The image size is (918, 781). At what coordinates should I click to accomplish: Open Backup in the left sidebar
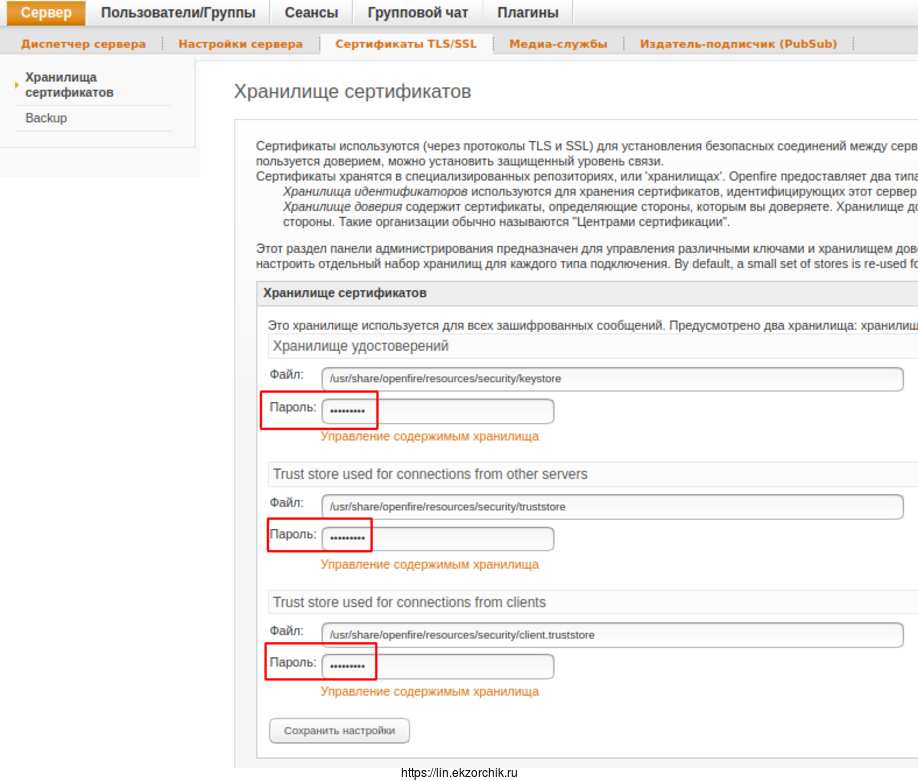click(x=46, y=118)
